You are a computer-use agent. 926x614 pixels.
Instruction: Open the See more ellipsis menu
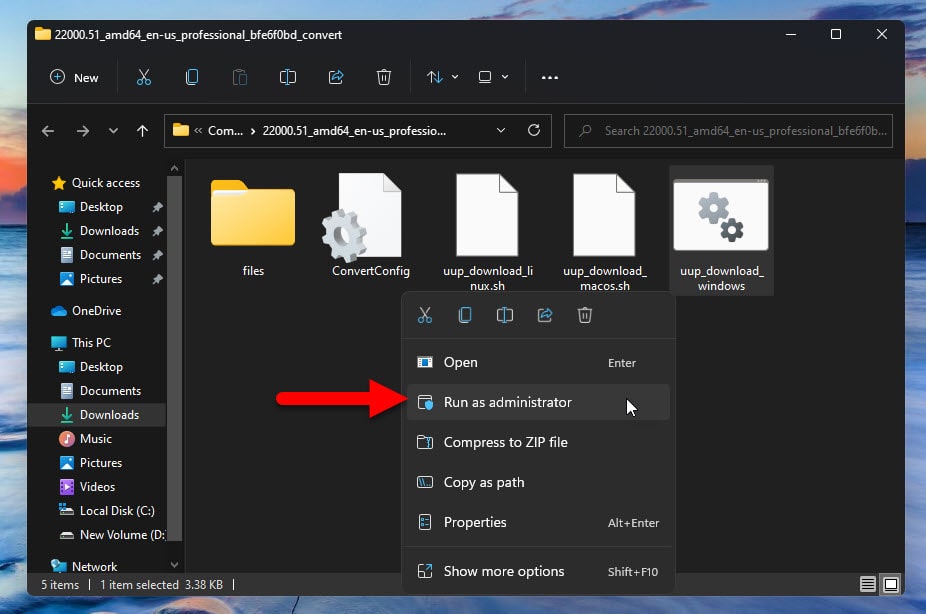tap(549, 77)
